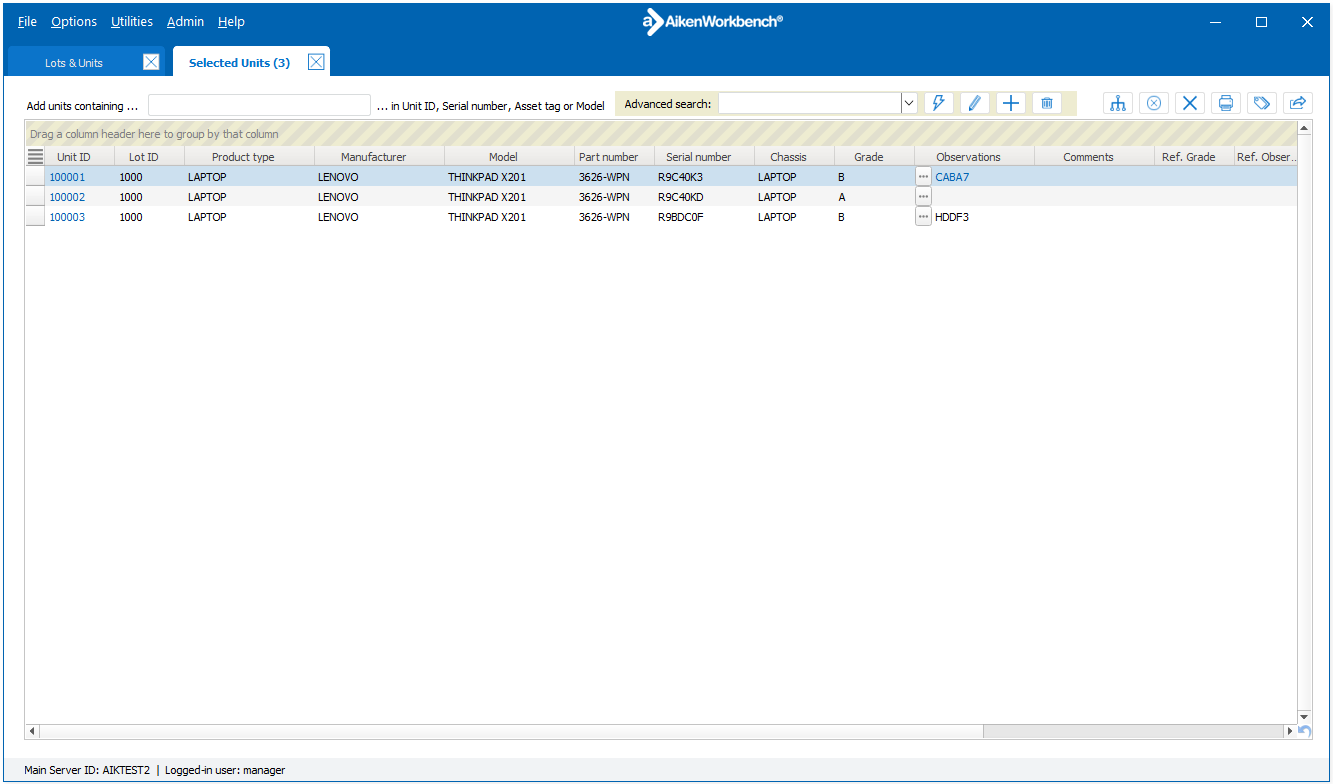Click the blue X remove icon in toolbar
The width and height of the screenshot is (1333, 784).
point(1190,103)
